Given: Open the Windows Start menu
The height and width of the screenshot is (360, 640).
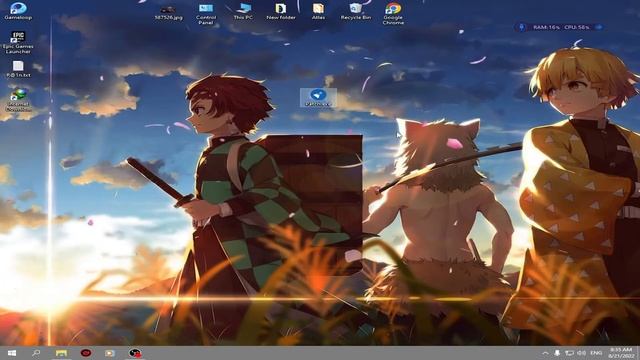Looking at the screenshot, I should point(12,353).
